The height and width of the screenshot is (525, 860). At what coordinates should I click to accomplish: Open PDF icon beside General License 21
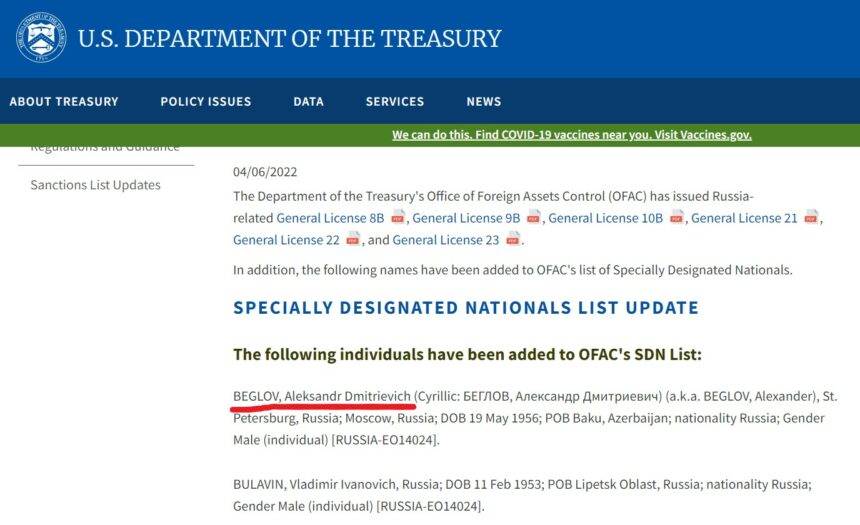[x=812, y=217]
